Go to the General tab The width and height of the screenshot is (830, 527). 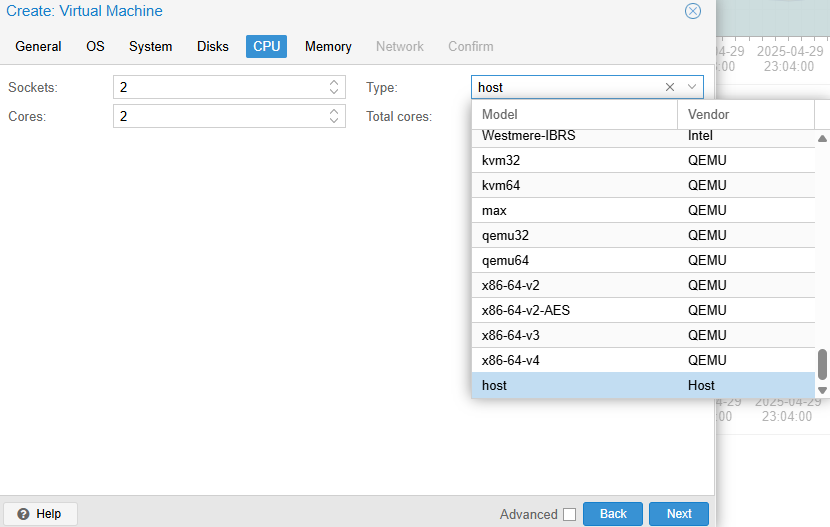pyautogui.click(x=38, y=47)
